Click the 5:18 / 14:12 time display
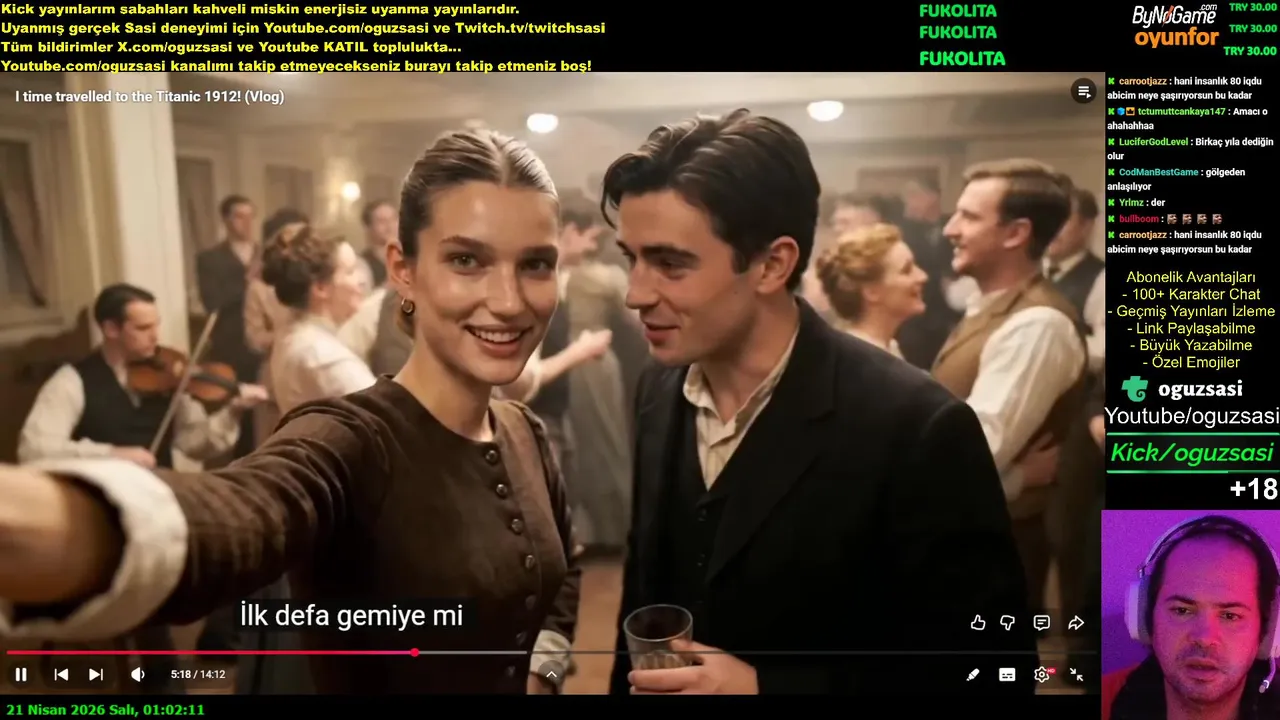The height and width of the screenshot is (720, 1280). click(x=198, y=675)
